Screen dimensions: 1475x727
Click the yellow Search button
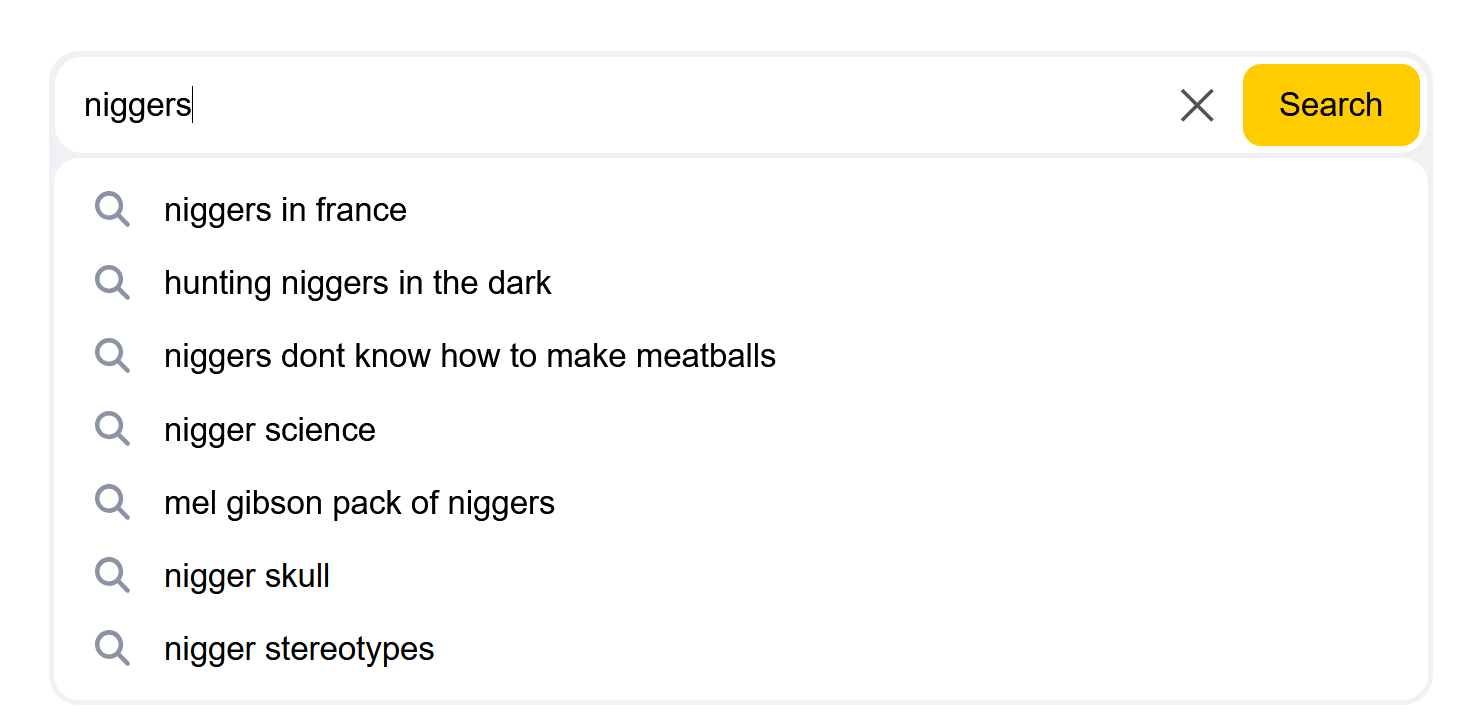pyautogui.click(x=1331, y=105)
